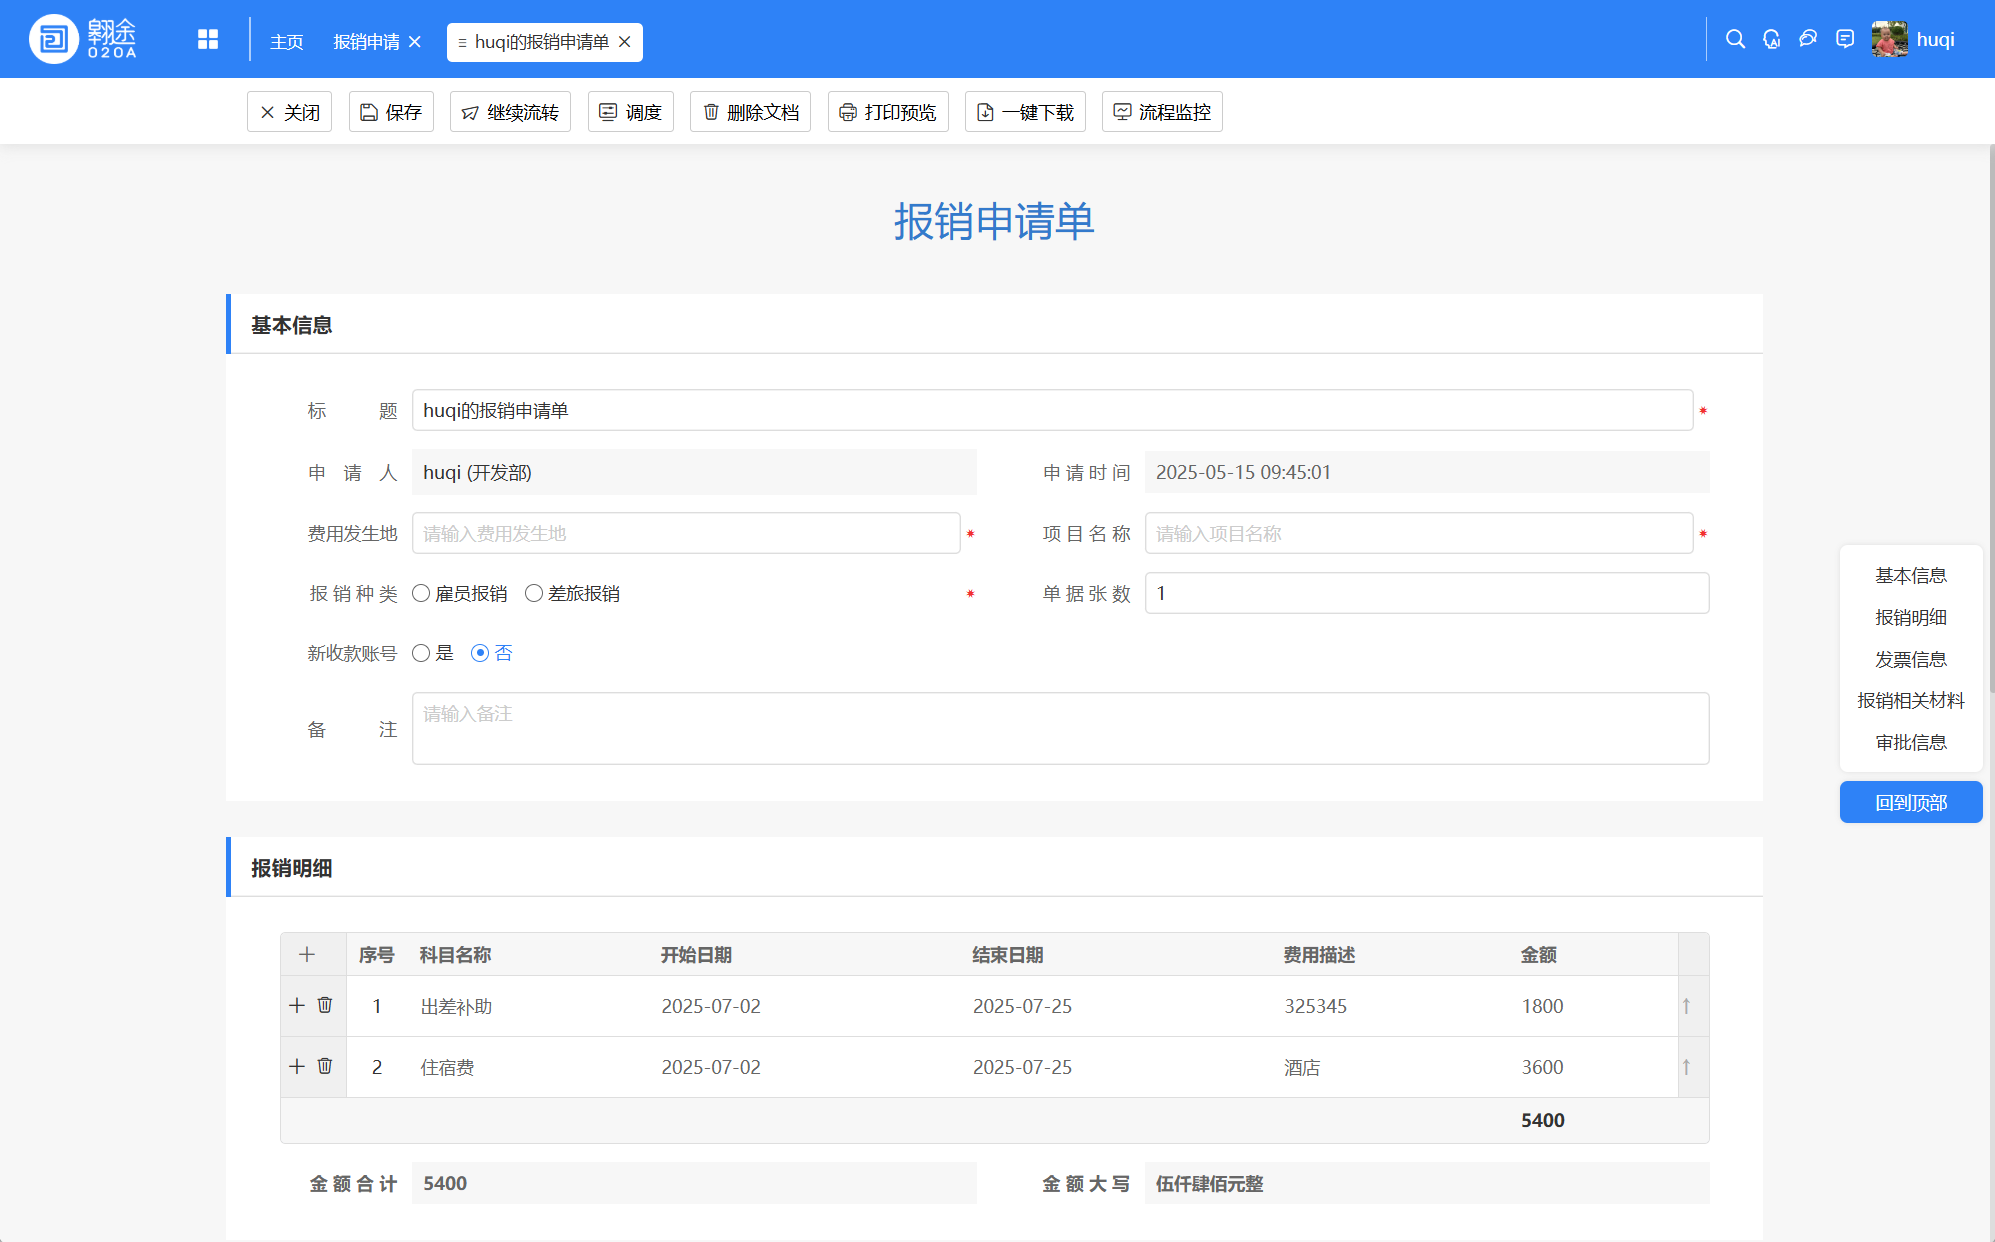Image resolution: width=1995 pixels, height=1242 pixels.
Task: Select 差旅报销 radio option
Action: point(534,594)
